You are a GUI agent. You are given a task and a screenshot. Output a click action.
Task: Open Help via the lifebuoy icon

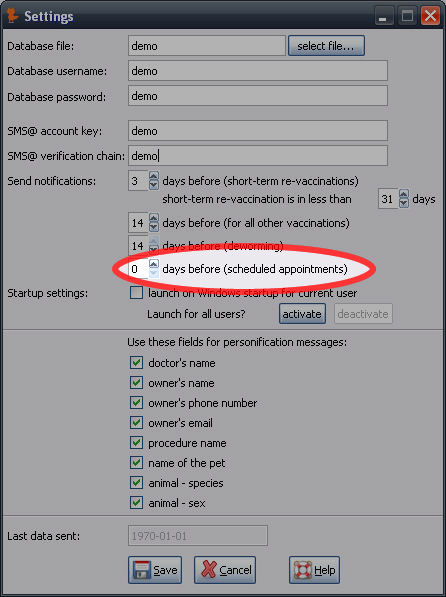tap(314, 570)
